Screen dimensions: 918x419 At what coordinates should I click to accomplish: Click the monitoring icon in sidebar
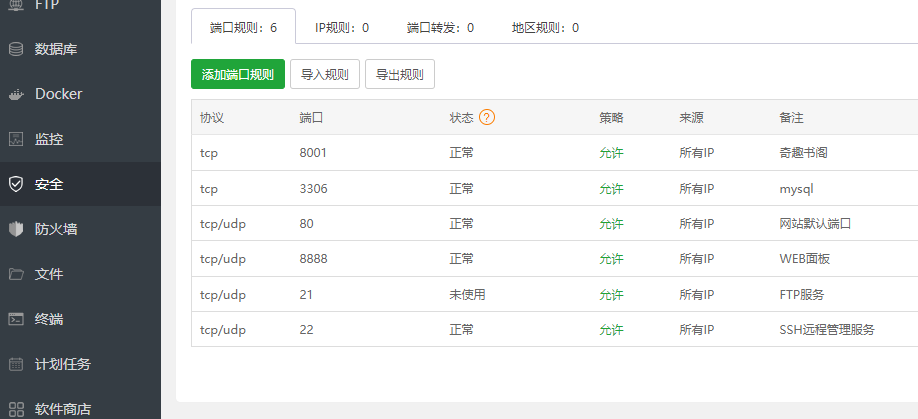[16, 139]
